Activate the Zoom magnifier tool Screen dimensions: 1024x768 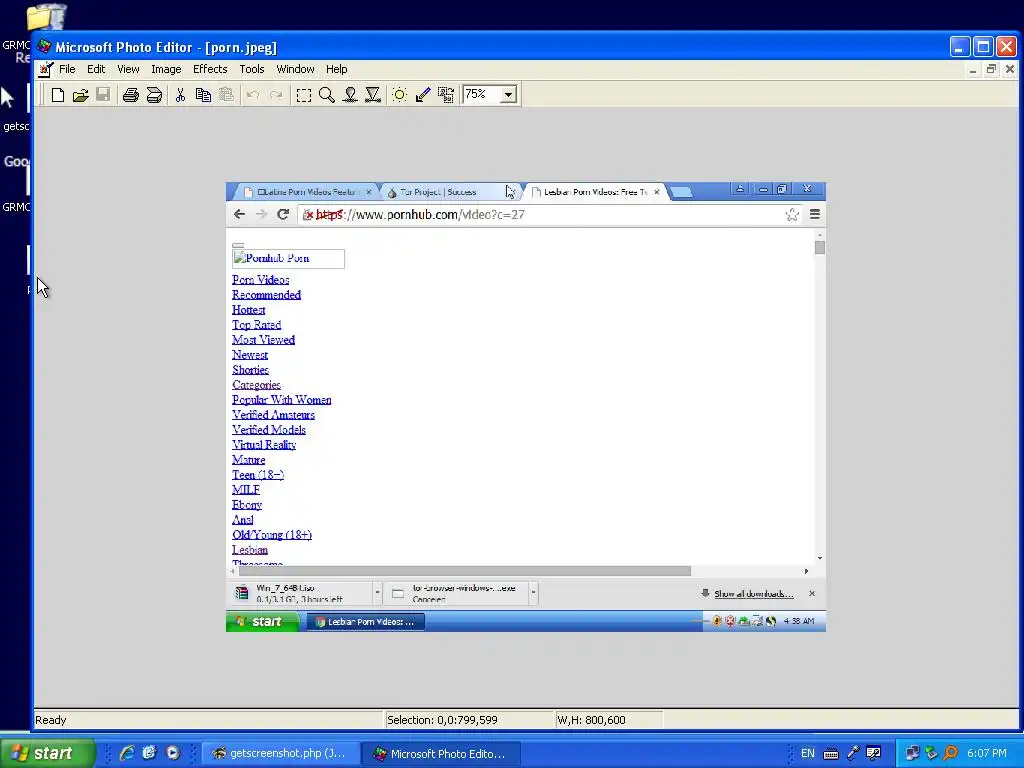pos(327,95)
